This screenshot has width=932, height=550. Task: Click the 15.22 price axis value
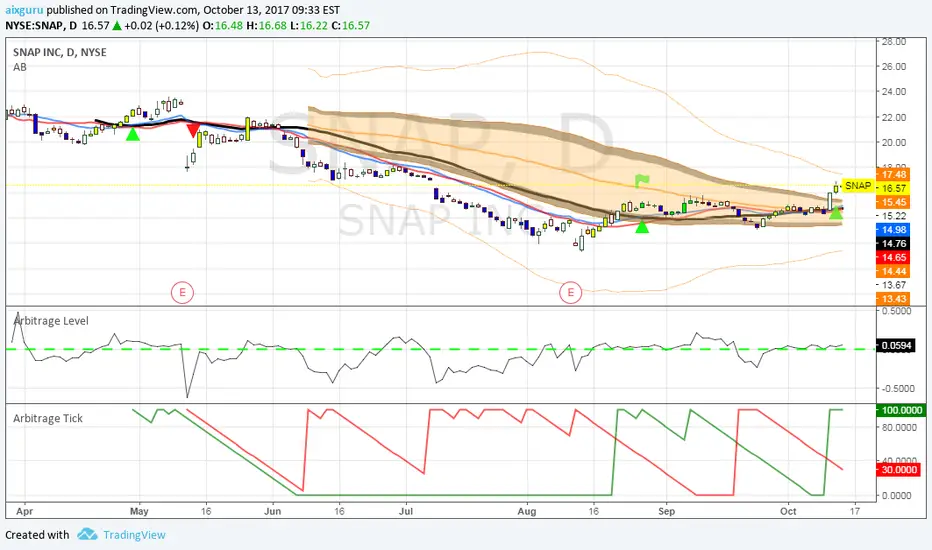pos(894,216)
